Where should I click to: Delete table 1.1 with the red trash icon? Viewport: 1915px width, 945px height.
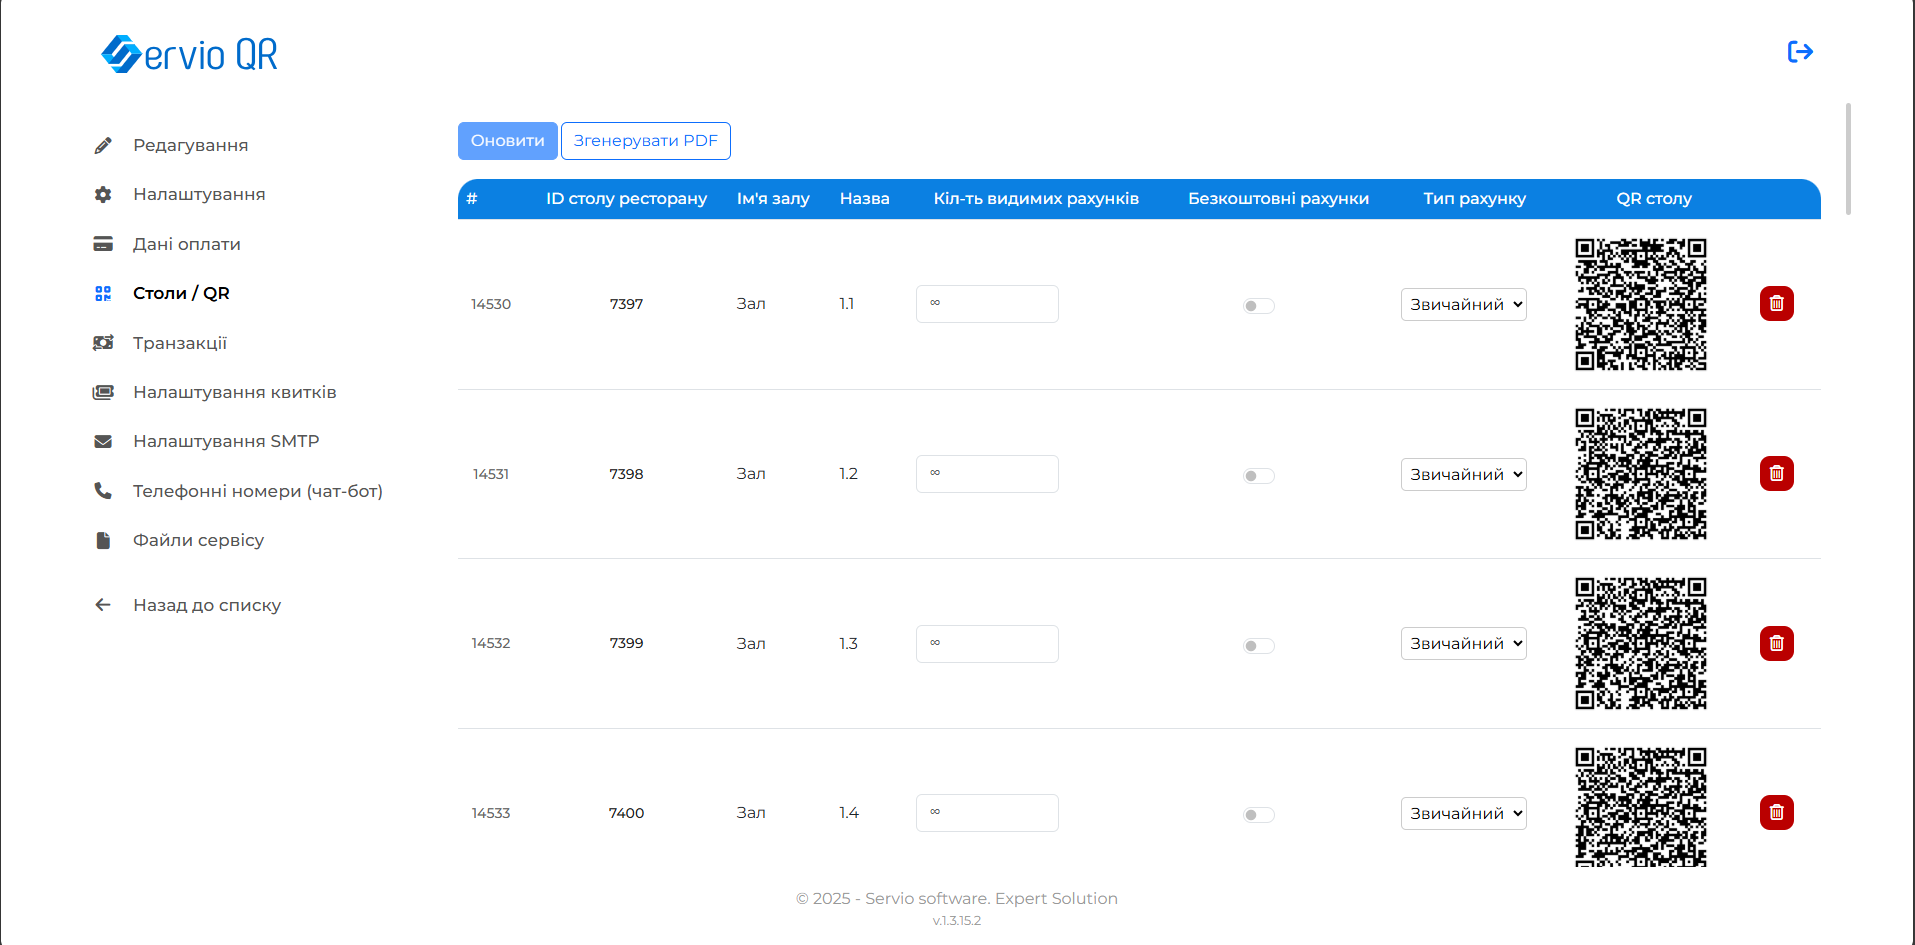(x=1776, y=304)
